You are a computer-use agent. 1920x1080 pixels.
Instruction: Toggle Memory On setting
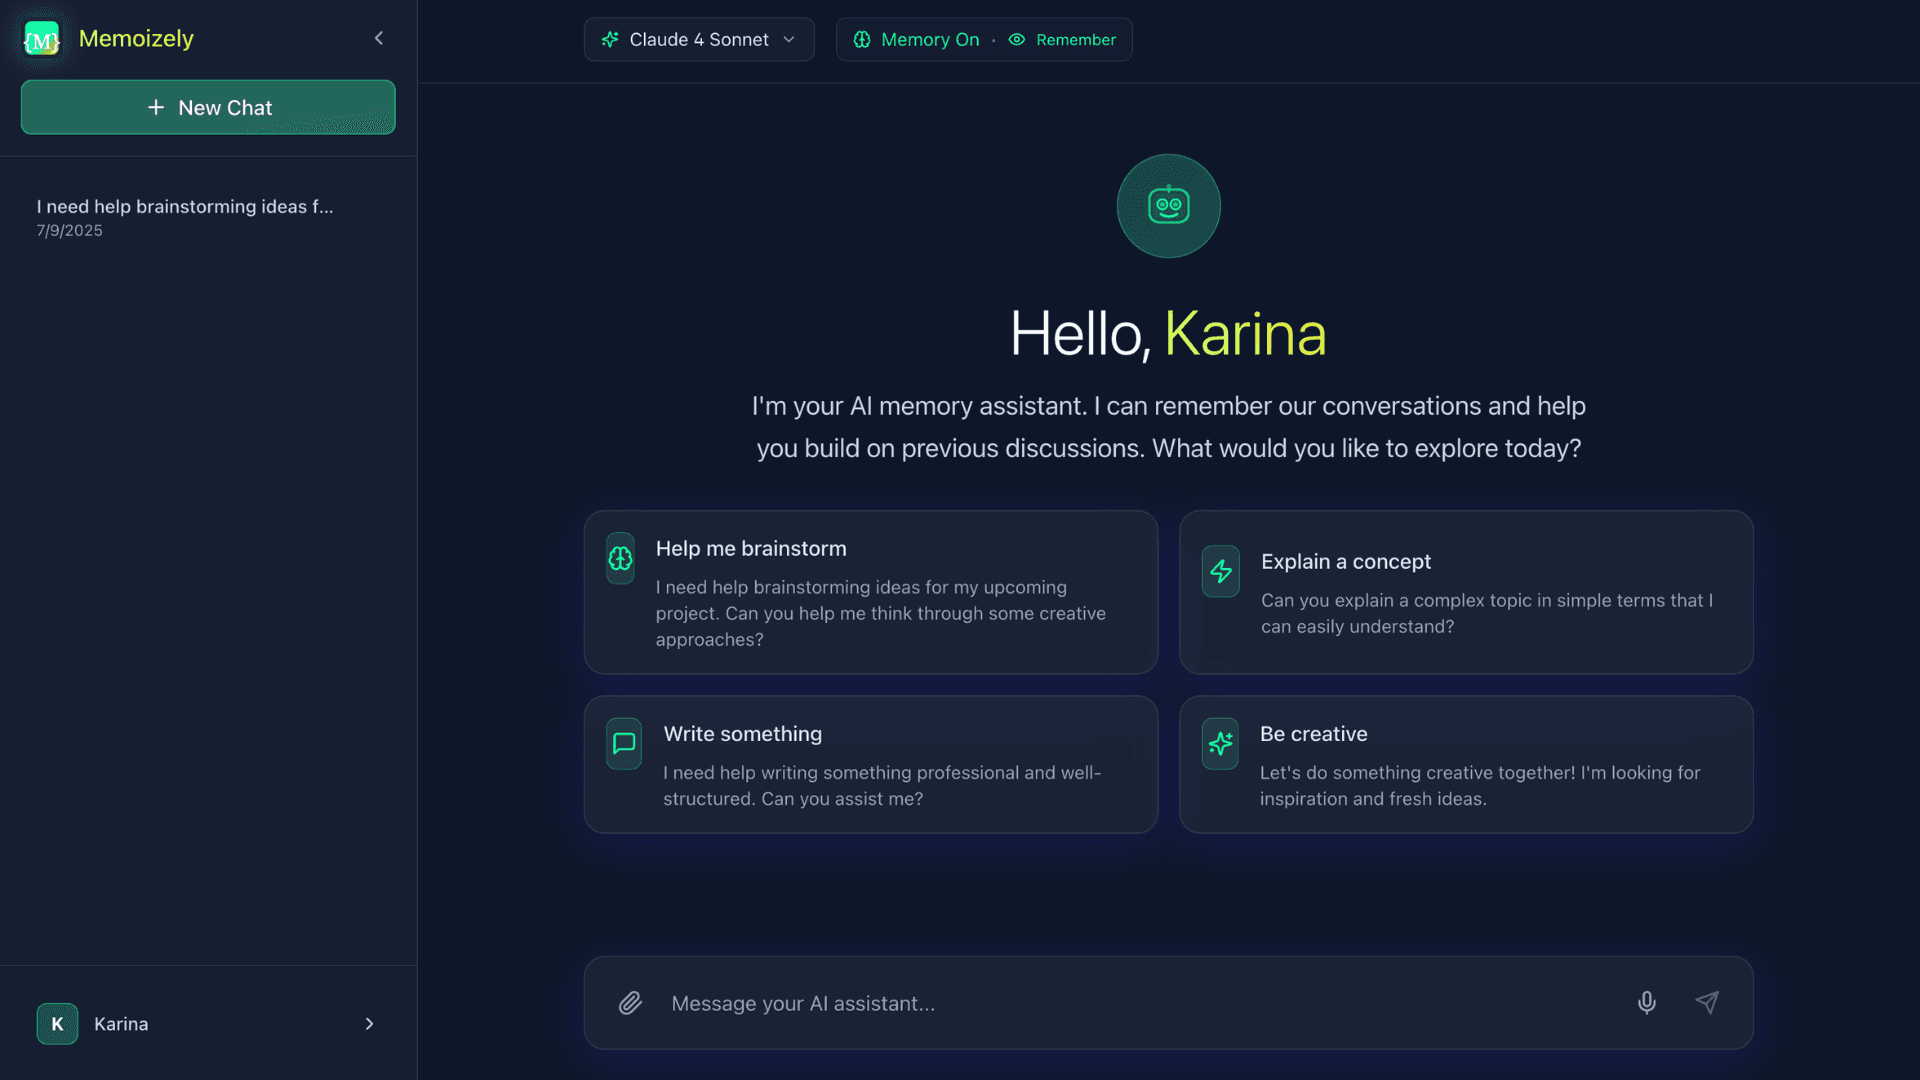pyautogui.click(x=916, y=39)
